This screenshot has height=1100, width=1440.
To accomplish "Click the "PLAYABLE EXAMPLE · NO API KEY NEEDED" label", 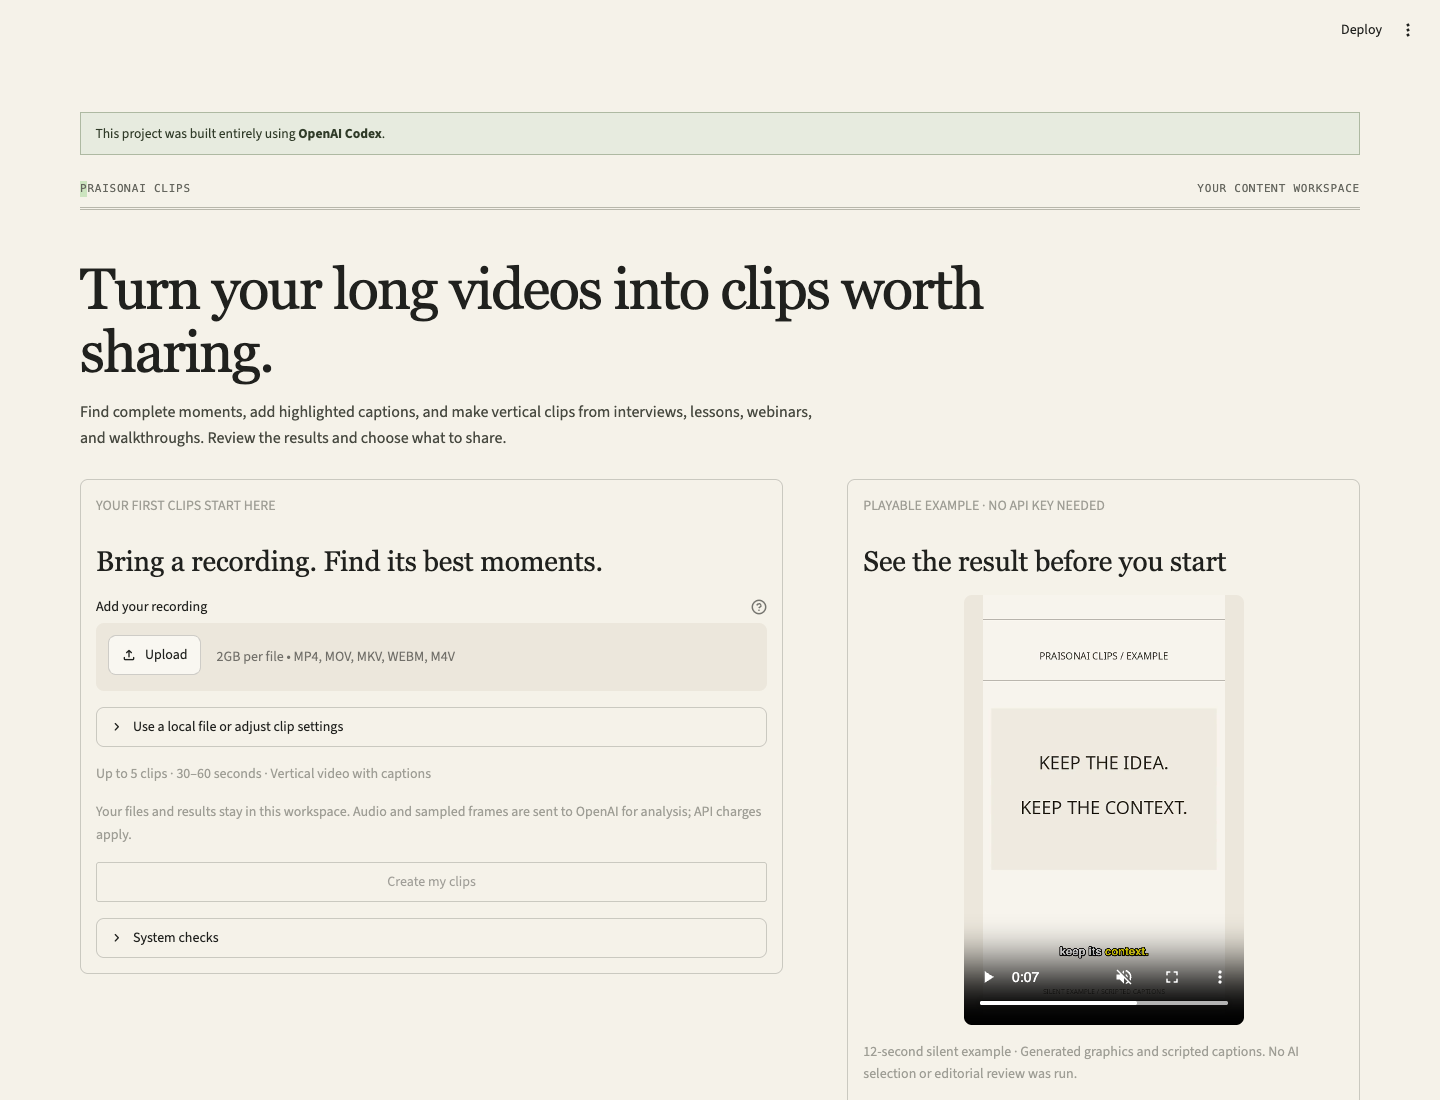I will [984, 506].
